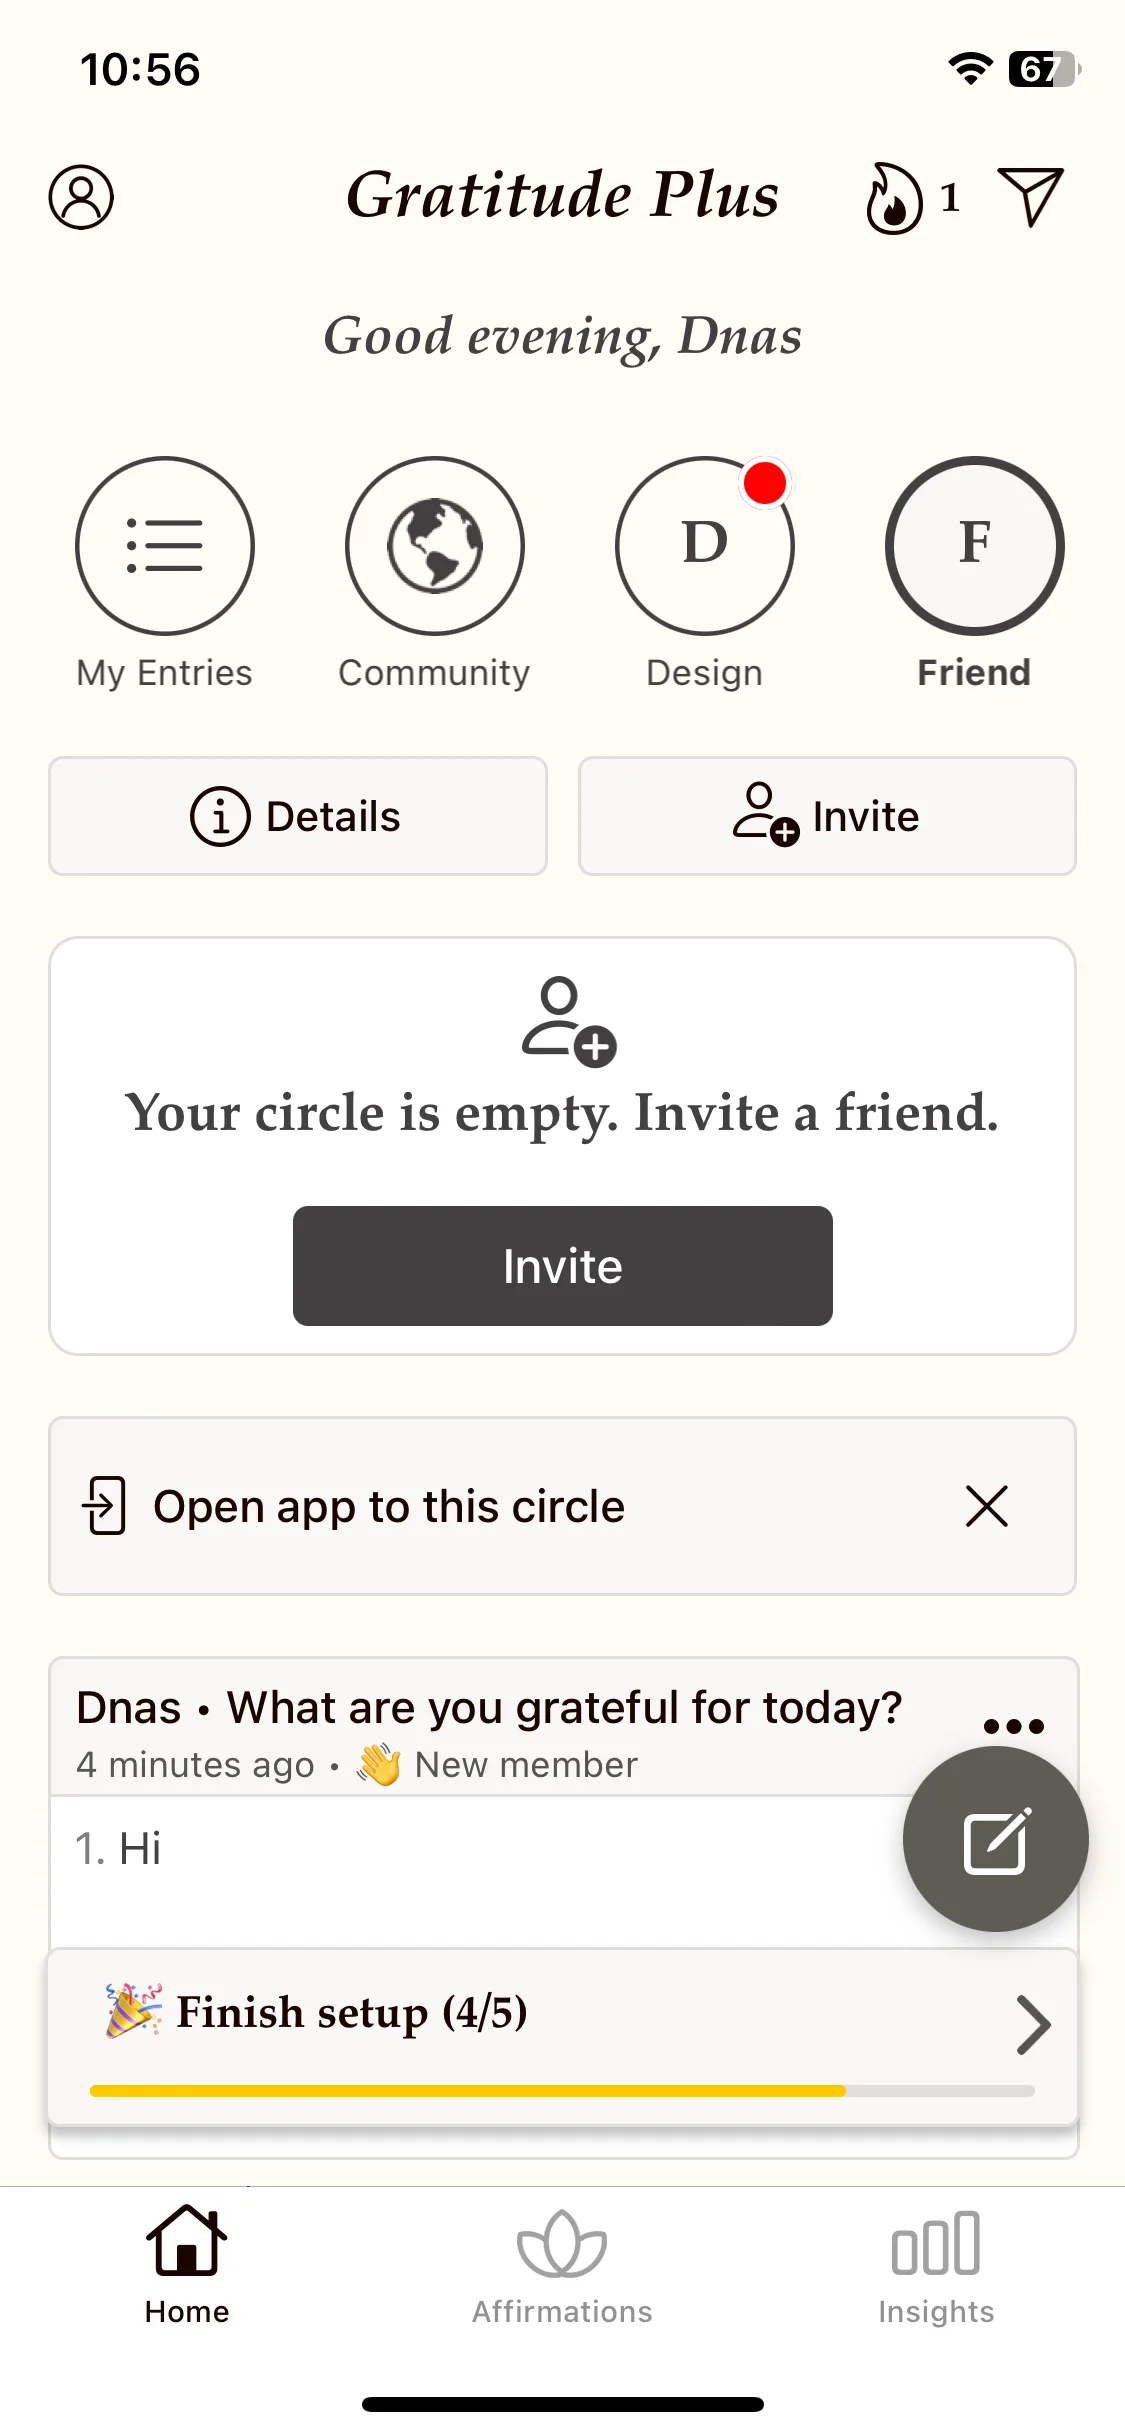
Task: Open the Finish setup (4/5) card
Action: pos(563,2037)
